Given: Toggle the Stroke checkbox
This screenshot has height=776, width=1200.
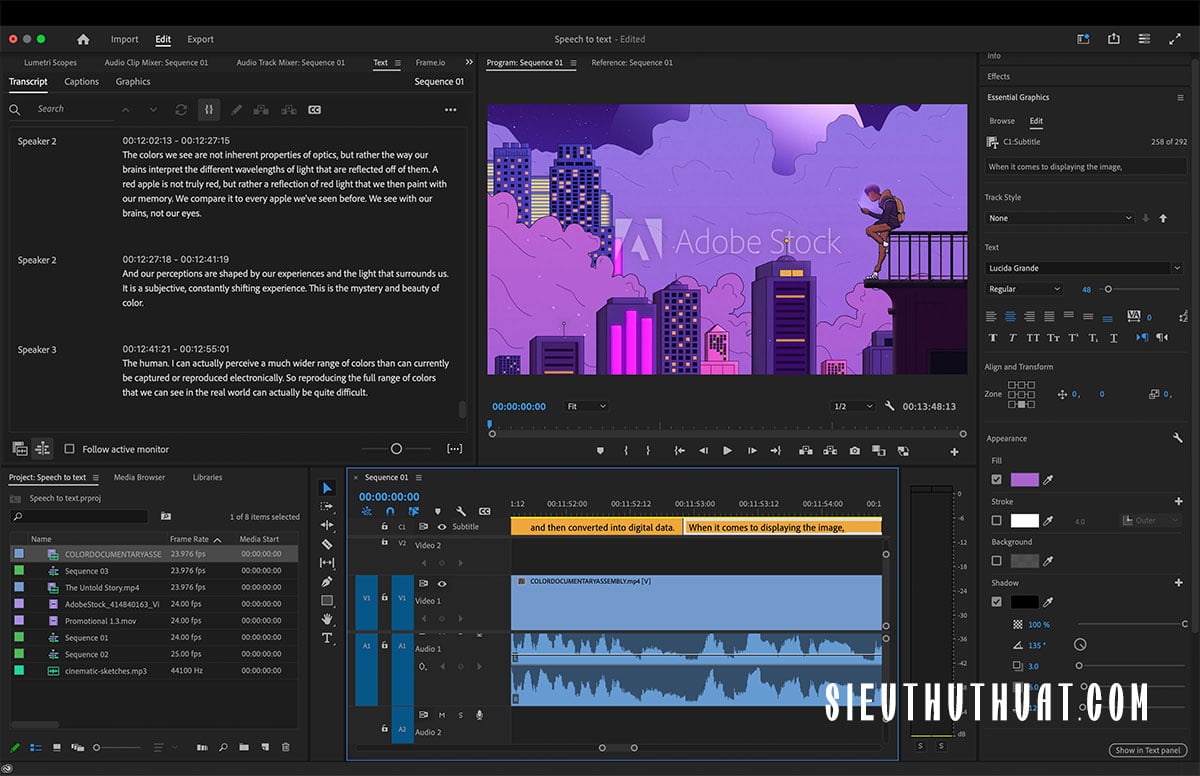Looking at the screenshot, I should tap(996, 521).
